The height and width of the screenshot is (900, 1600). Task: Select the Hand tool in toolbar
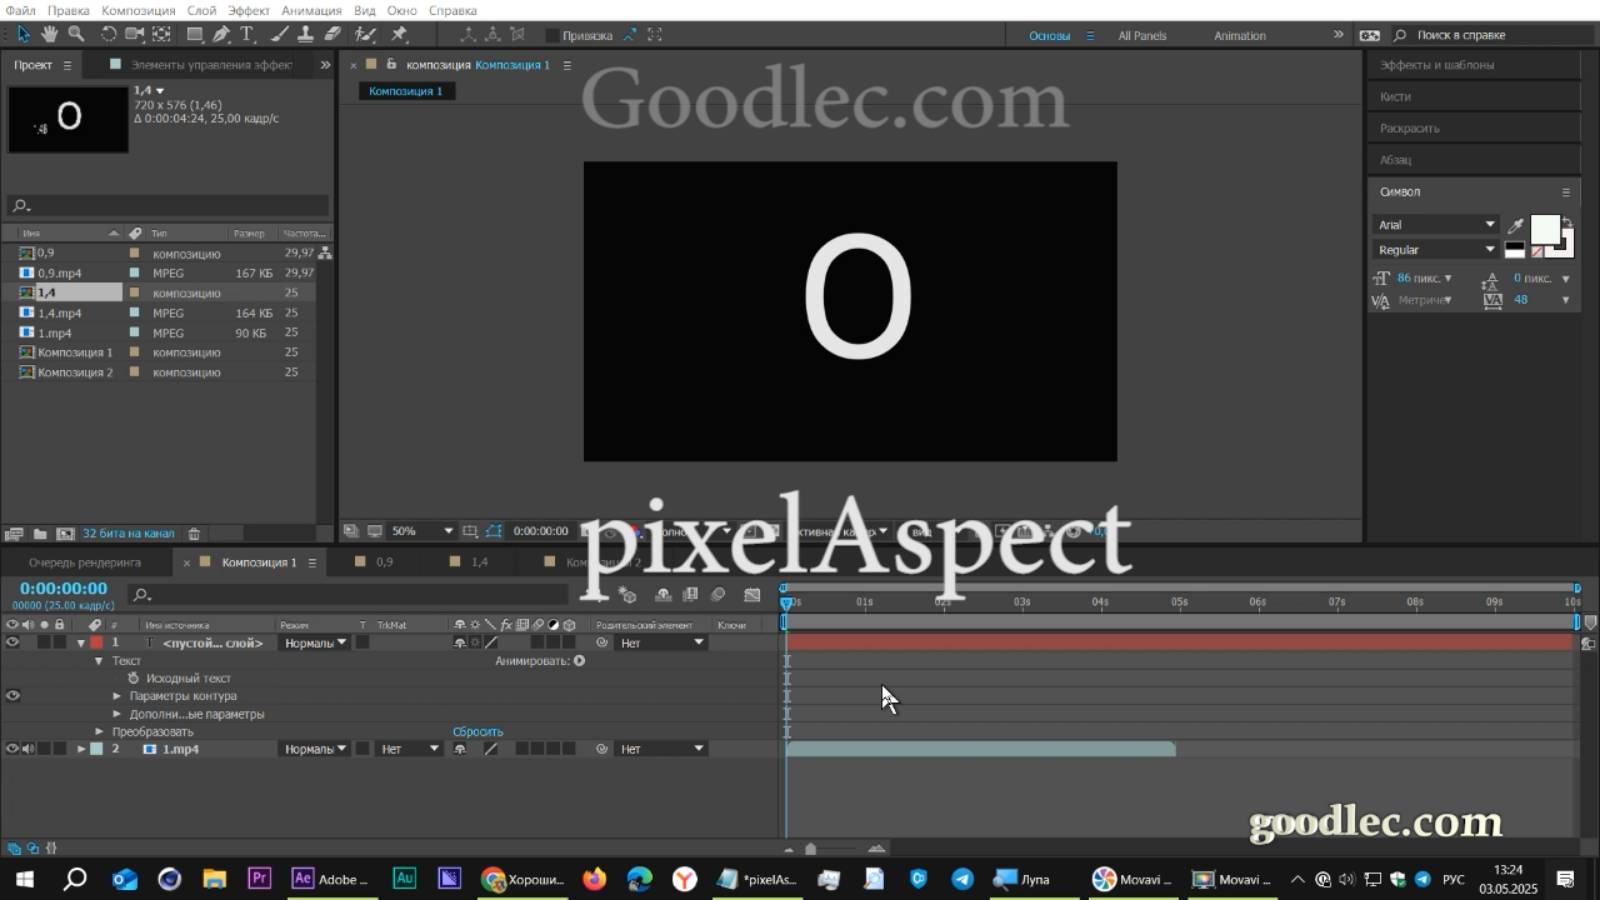pyautogui.click(x=47, y=34)
